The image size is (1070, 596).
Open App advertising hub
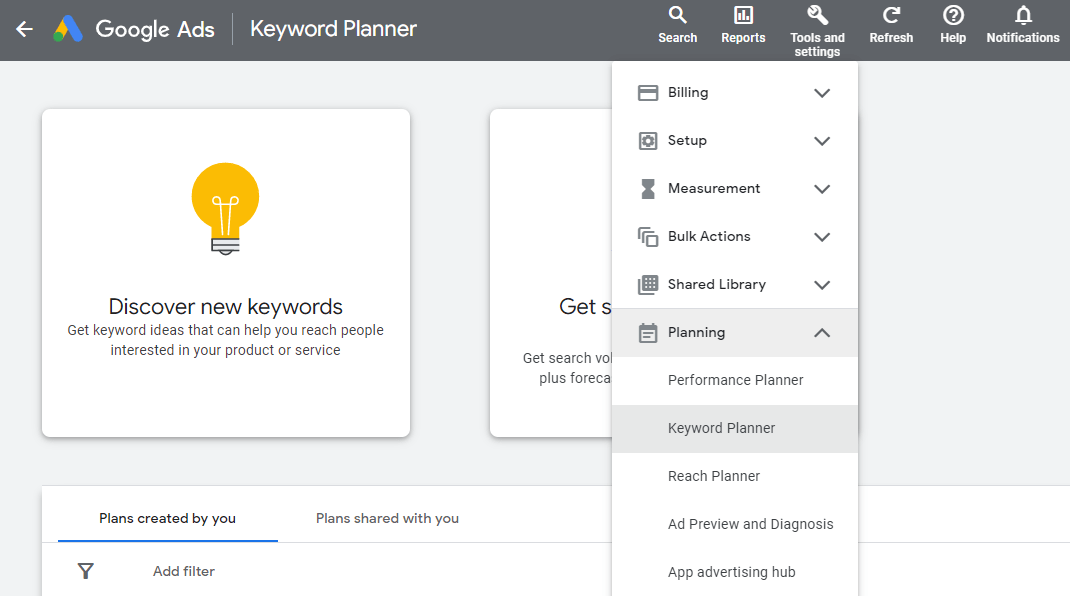(735, 572)
